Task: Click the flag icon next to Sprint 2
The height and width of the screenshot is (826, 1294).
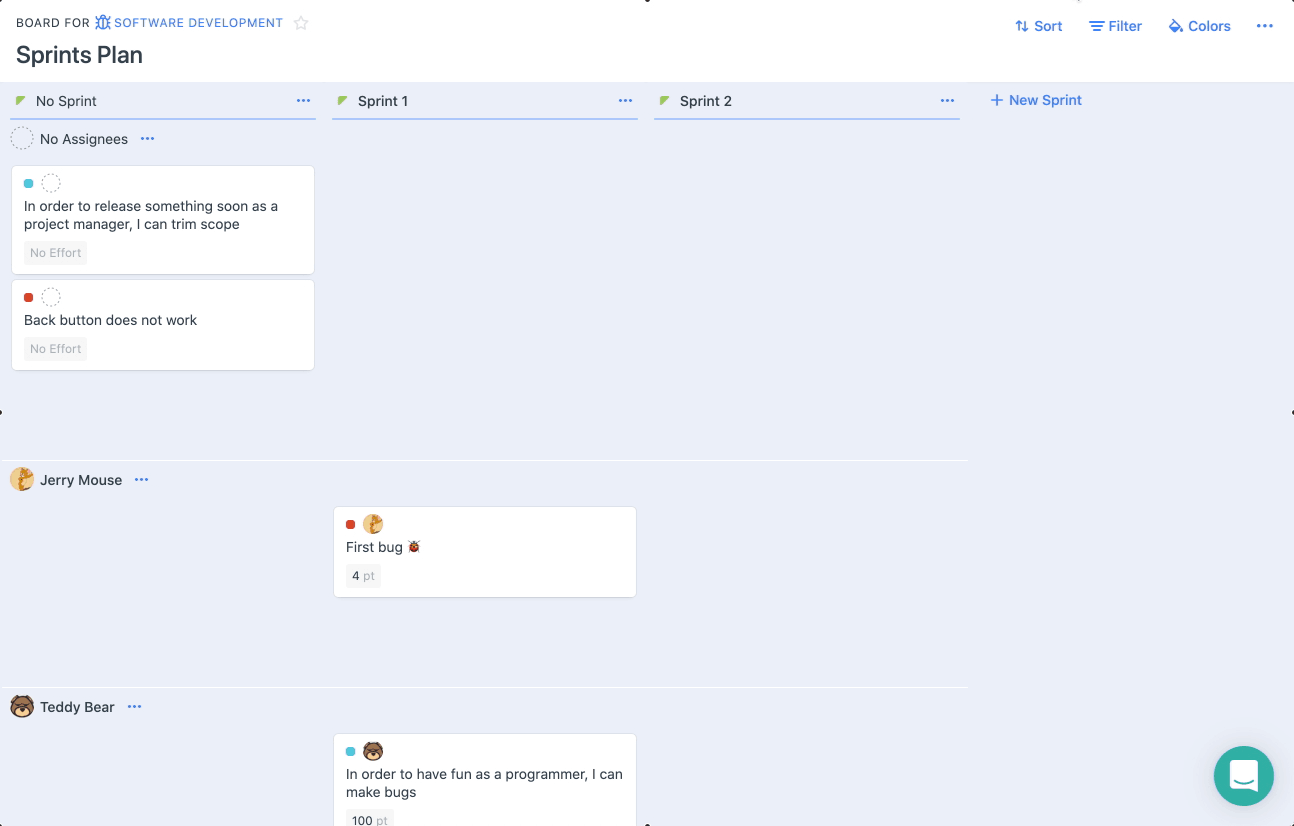Action: pyautogui.click(x=665, y=101)
